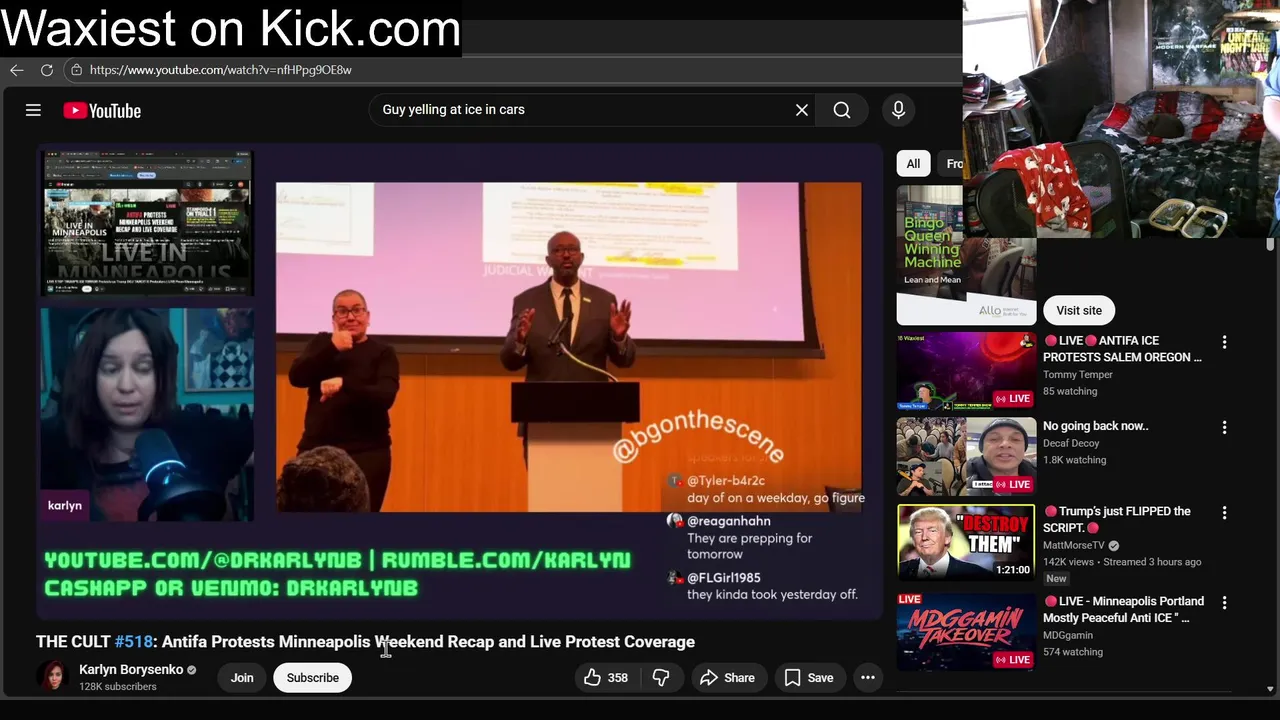The height and width of the screenshot is (720, 1280).
Task: Dislike the video with thumbs down
Action: pyautogui.click(x=661, y=678)
